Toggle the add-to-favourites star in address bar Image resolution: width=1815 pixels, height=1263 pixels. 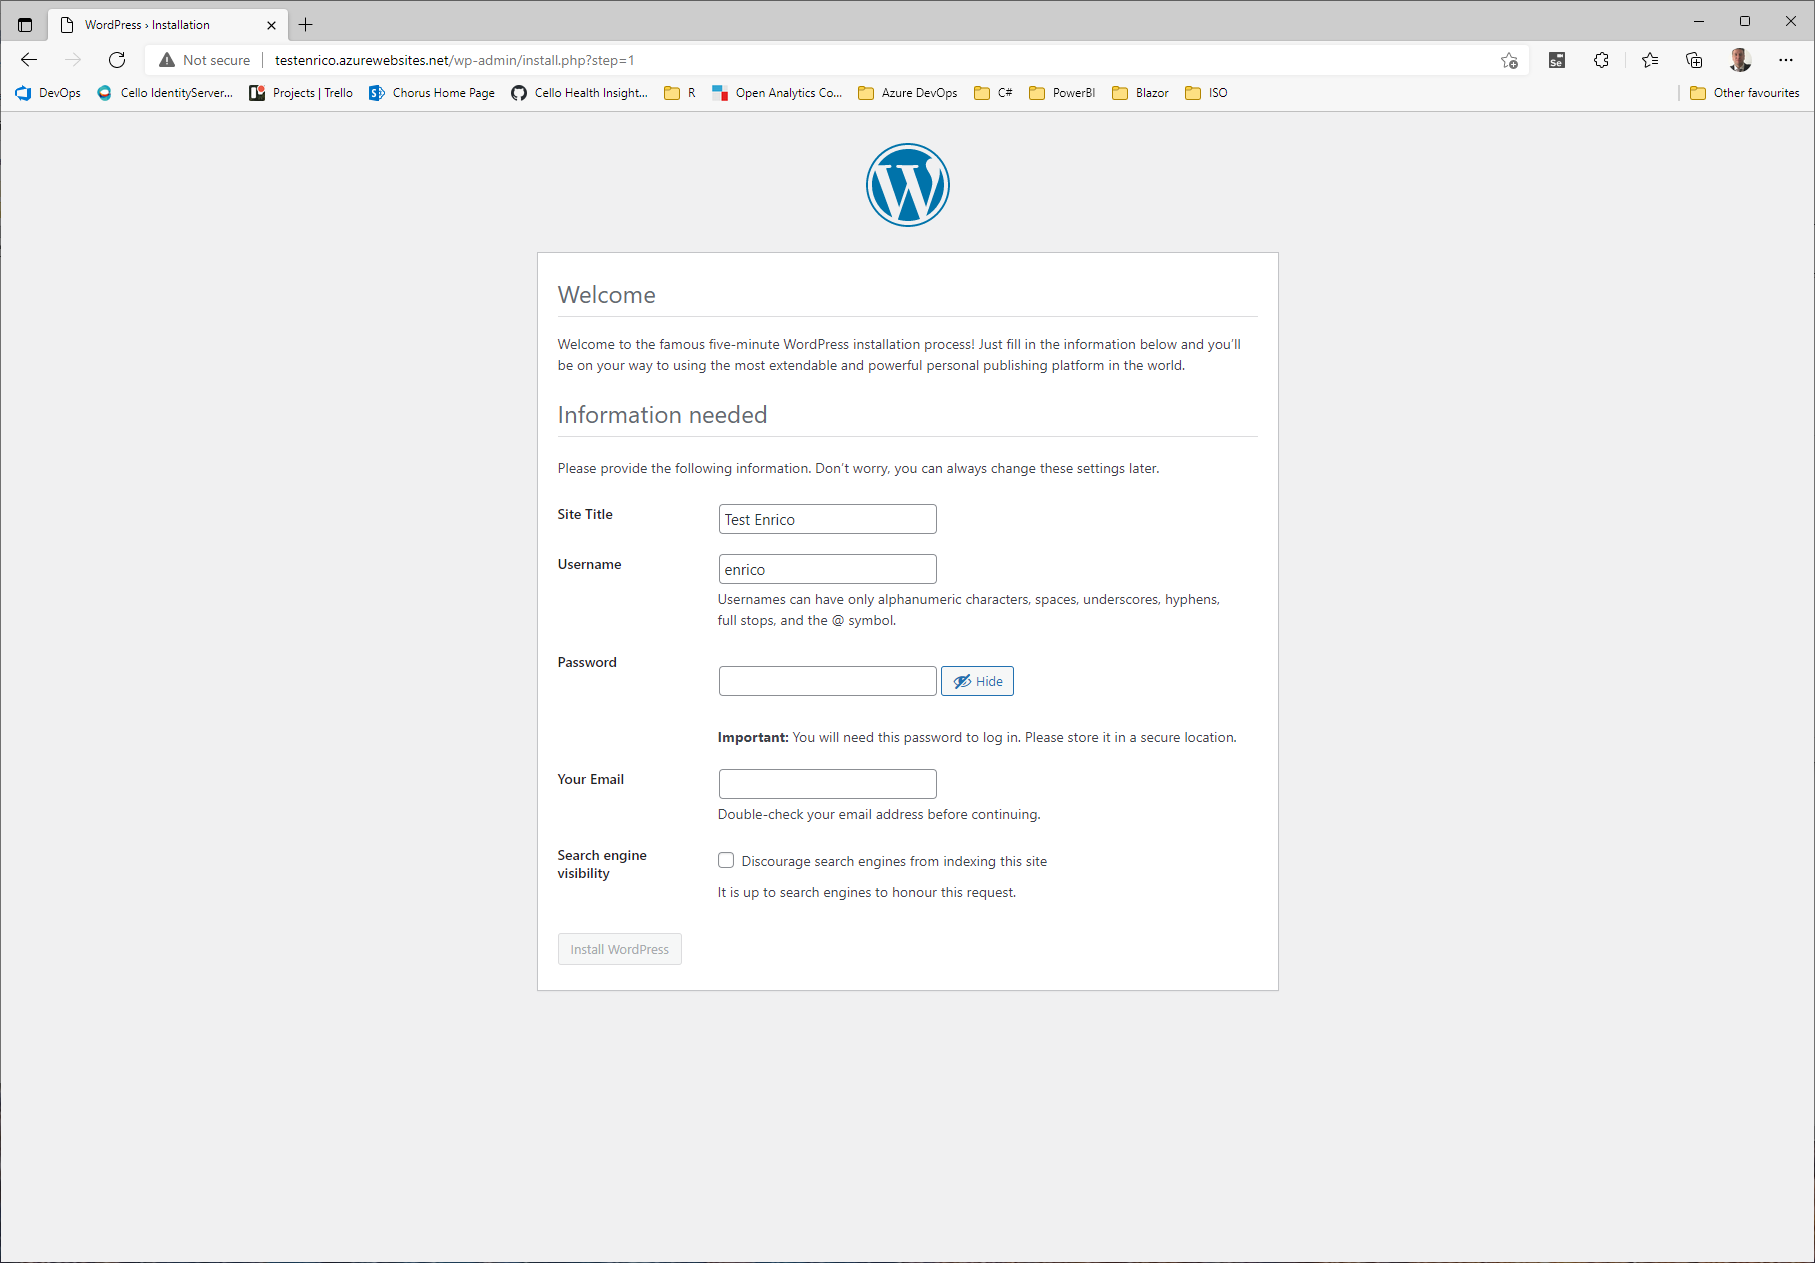[1509, 60]
